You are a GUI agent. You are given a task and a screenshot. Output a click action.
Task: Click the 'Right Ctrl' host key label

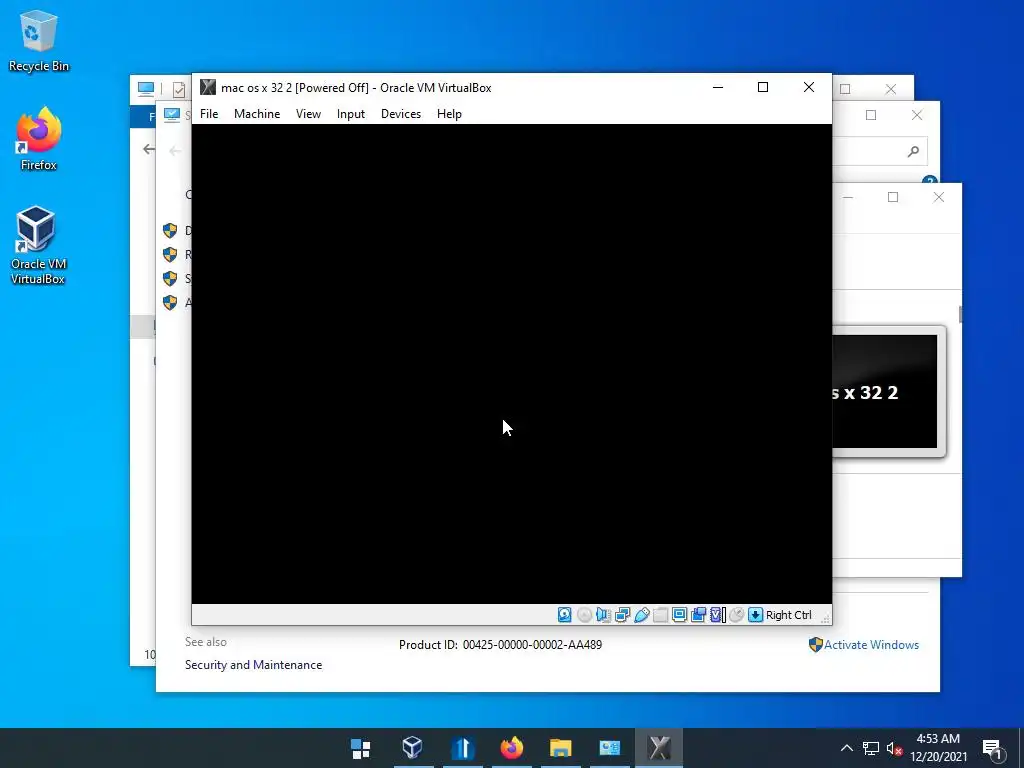click(x=788, y=615)
